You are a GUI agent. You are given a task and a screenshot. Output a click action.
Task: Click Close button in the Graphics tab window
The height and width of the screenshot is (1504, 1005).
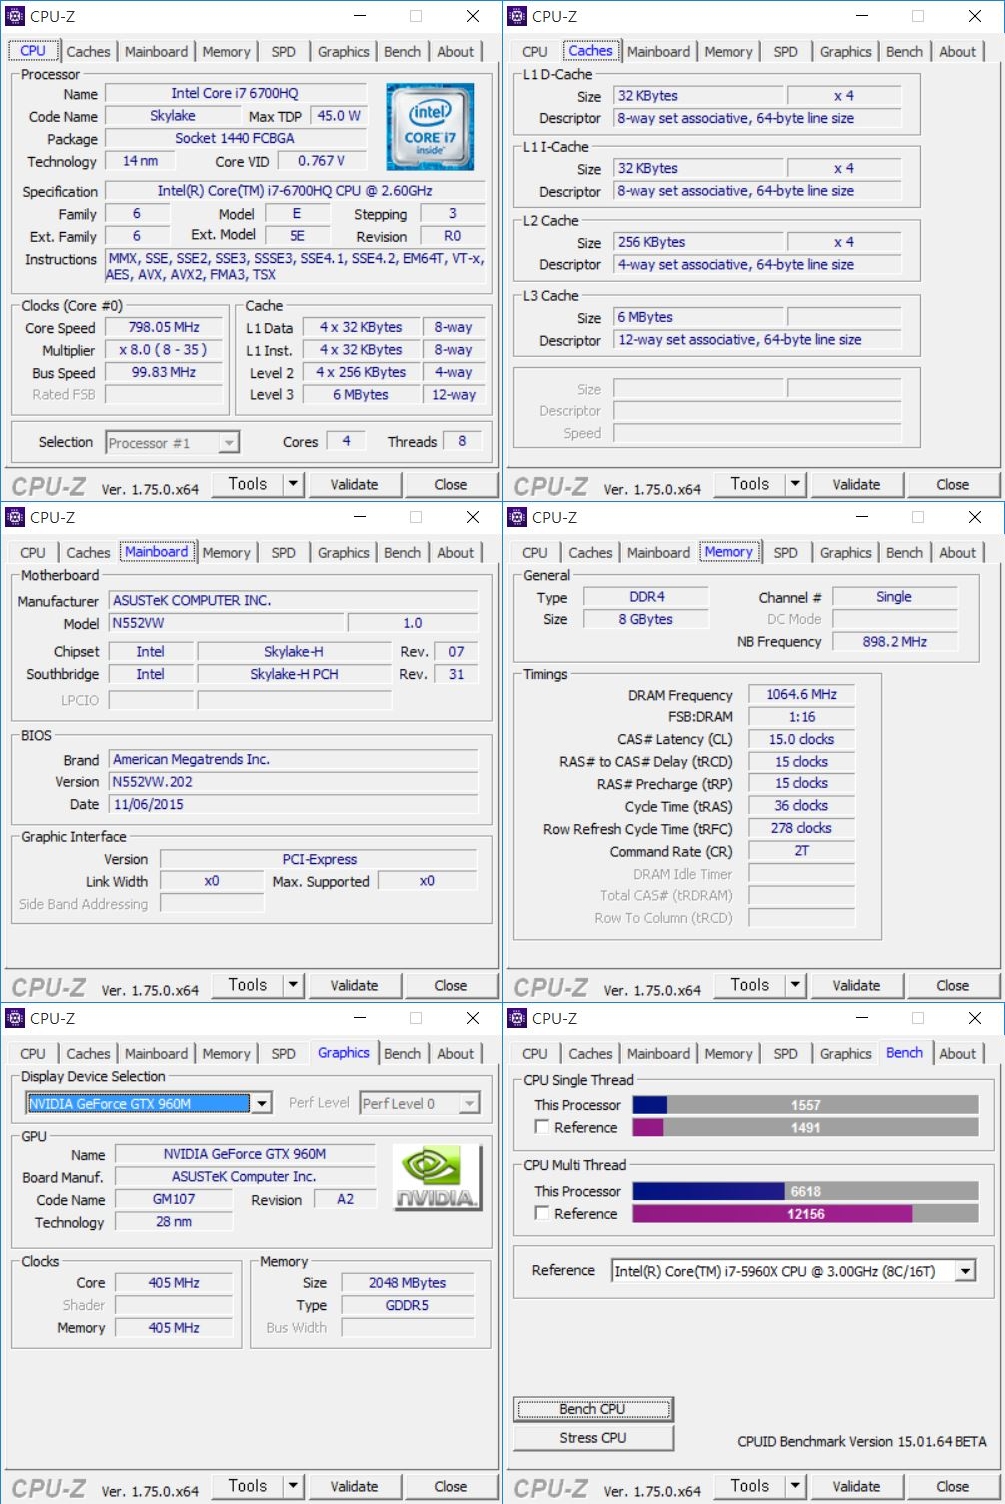(450, 1486)
